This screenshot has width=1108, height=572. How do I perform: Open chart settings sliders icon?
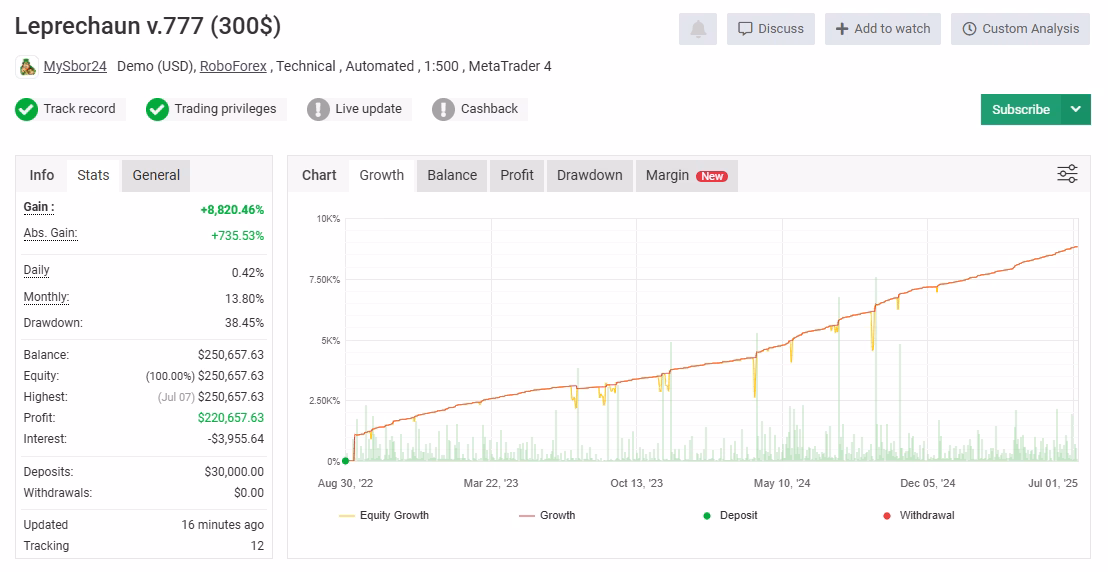click(1067, 174)
